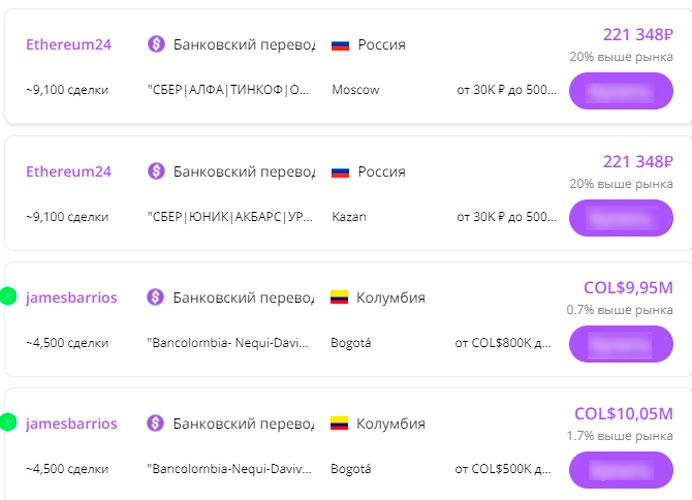
Task: Open the Ethereum24 profile in the Moscow offer
Action: (68, 45)
